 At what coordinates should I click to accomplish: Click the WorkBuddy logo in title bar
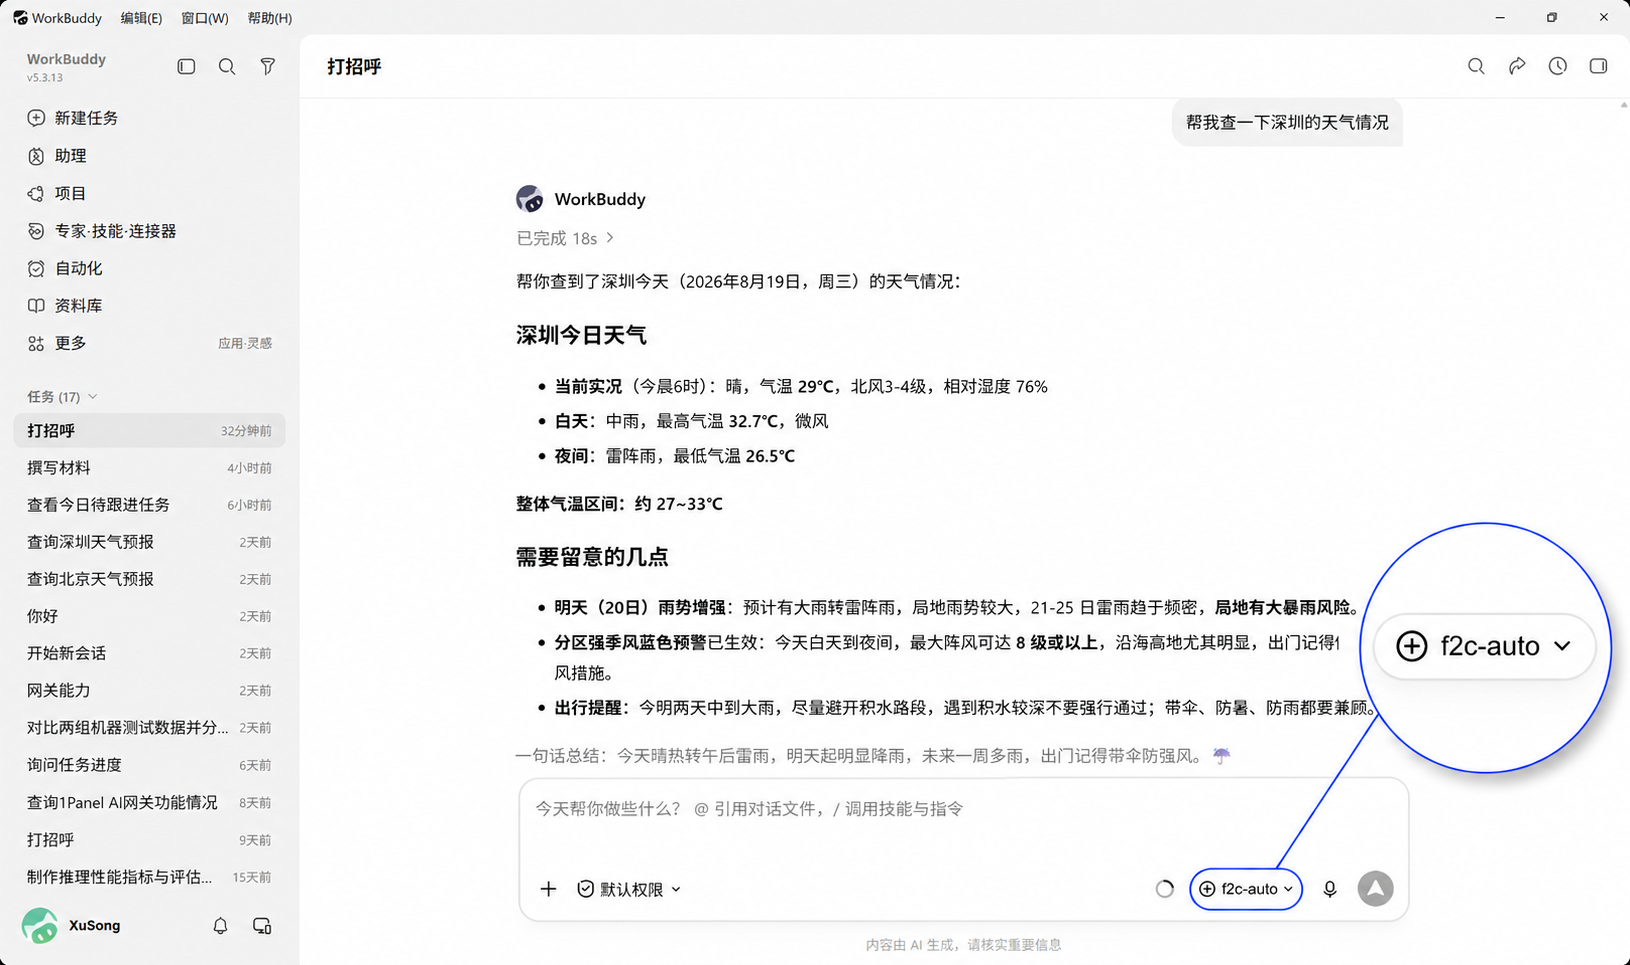click(20, 18)
